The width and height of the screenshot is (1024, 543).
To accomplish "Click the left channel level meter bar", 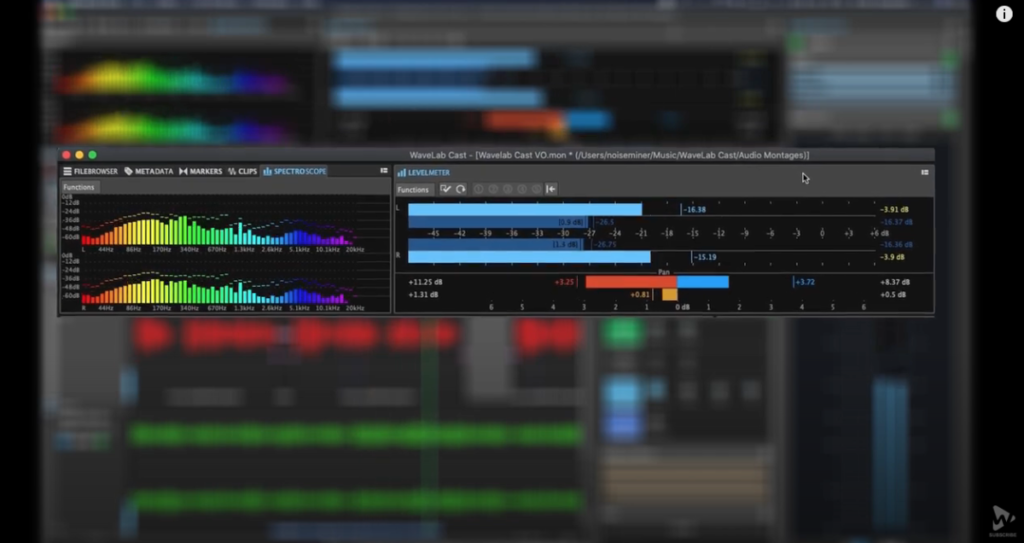I will 524,209.
